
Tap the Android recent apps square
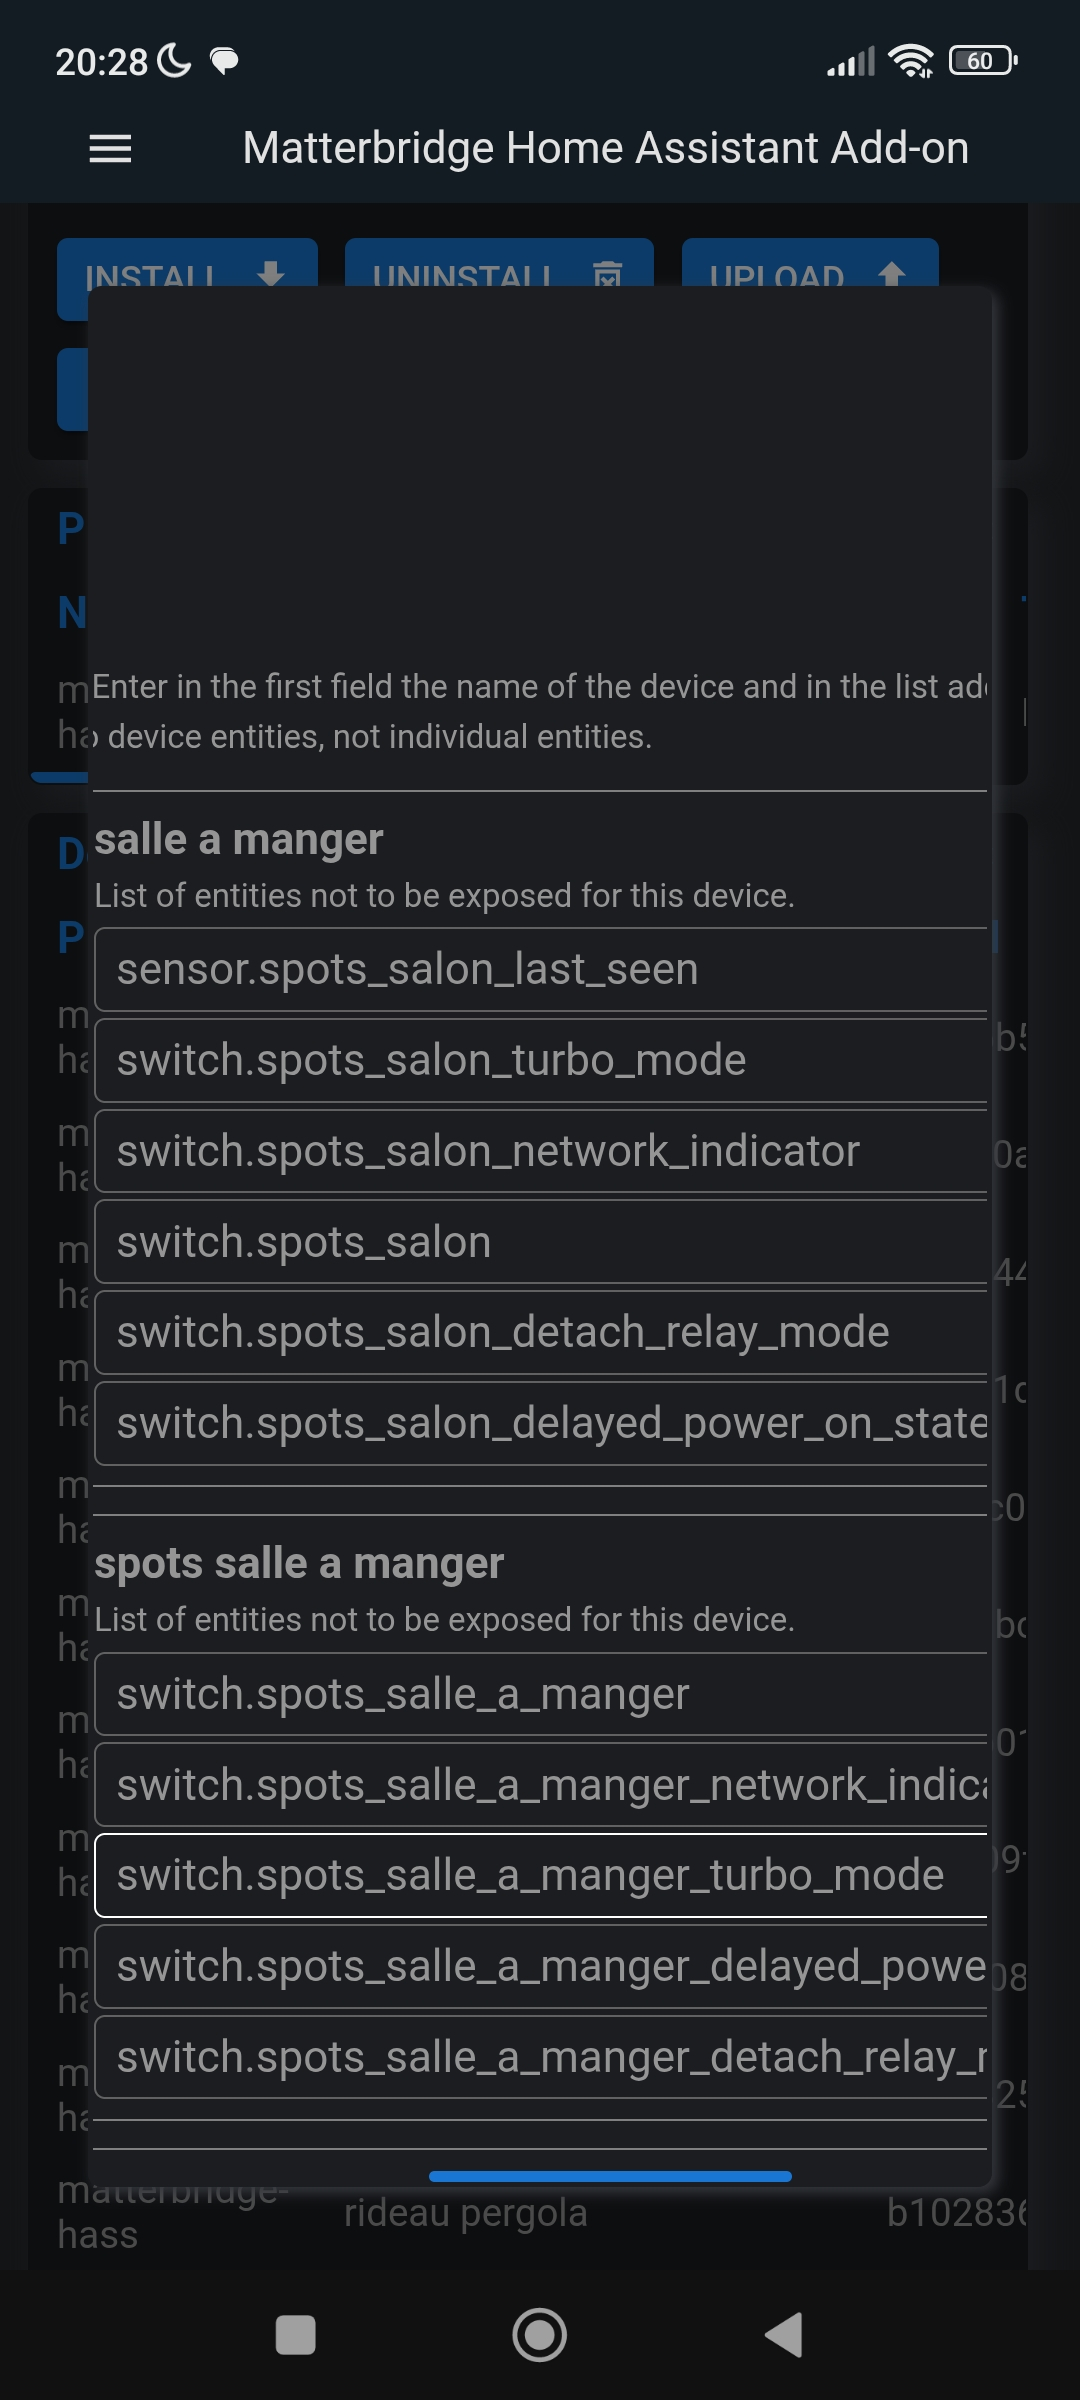point(295,2335)
